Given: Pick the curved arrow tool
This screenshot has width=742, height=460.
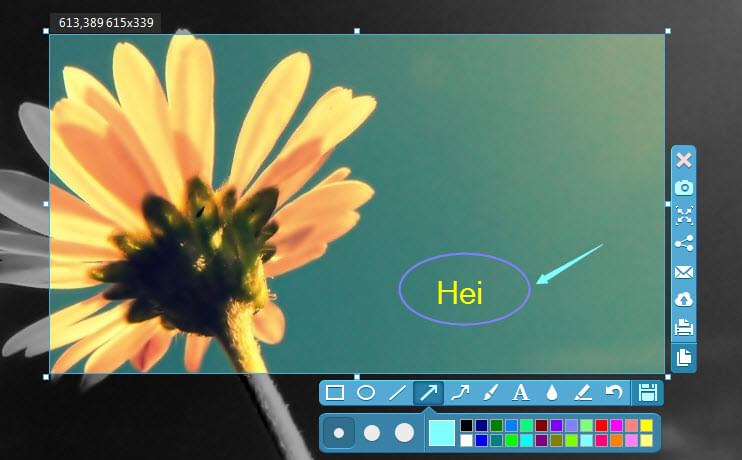Looking at the screenshot, I should pyautogui.click(x=460, y=393).
